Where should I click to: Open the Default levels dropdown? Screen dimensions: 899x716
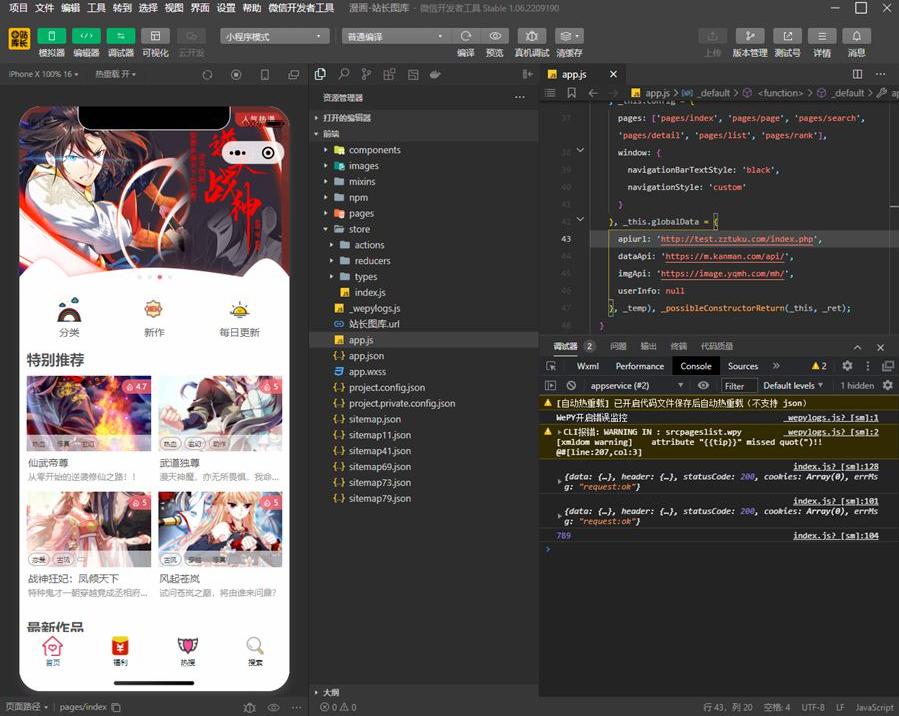pos(793,386)
